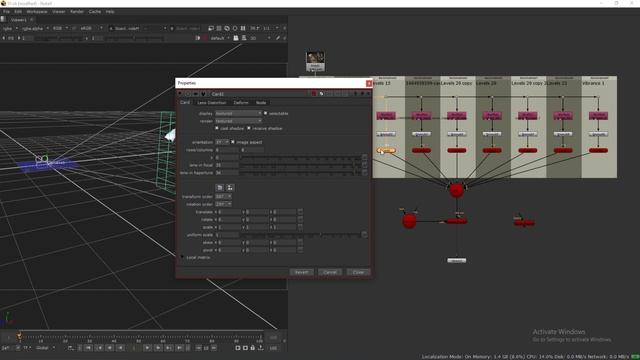
Task: Click the left red round node
Action: tap(409, 221)
